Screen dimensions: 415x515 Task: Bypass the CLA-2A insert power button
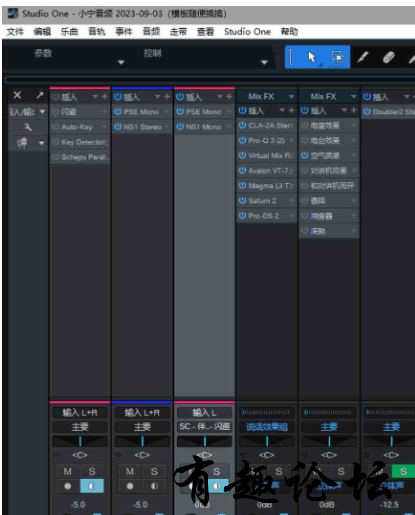coord(242,125)
